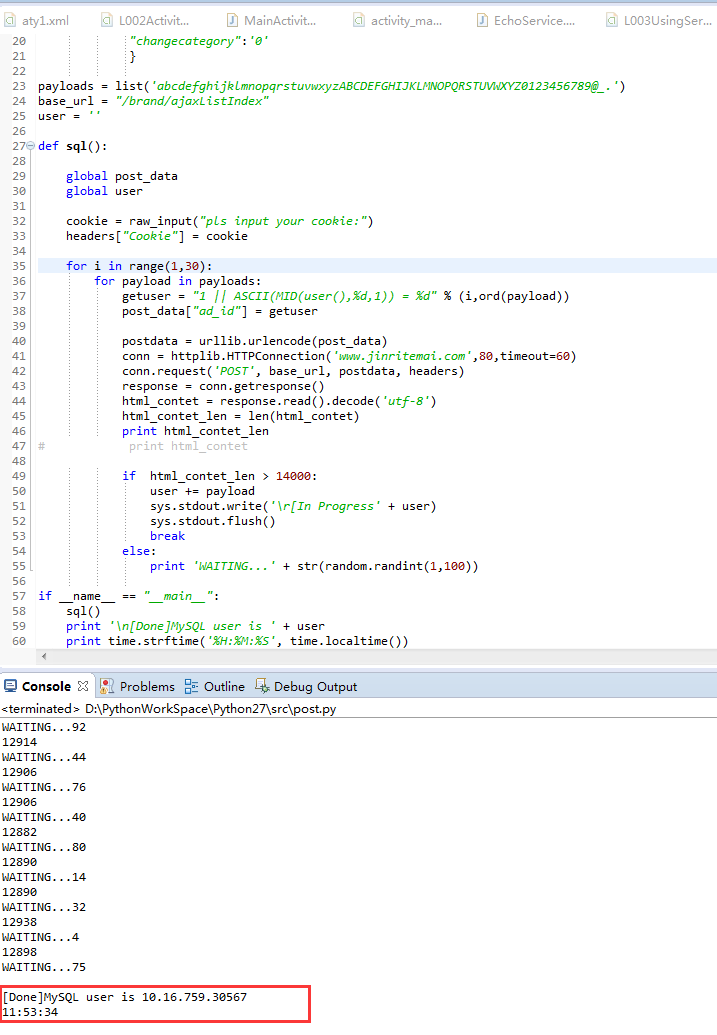717x1035 pixels.
Task: Click console output 'WAITING...75'
Action: [x=44, y=967]
